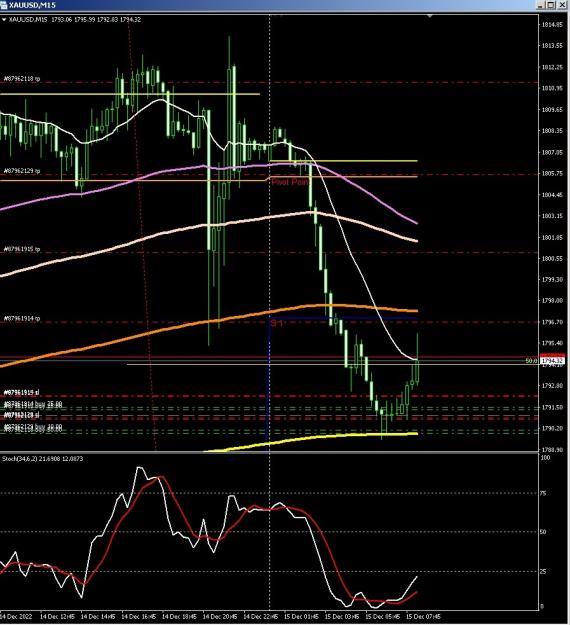Click the red S1 support label

(x=276, y=323)
